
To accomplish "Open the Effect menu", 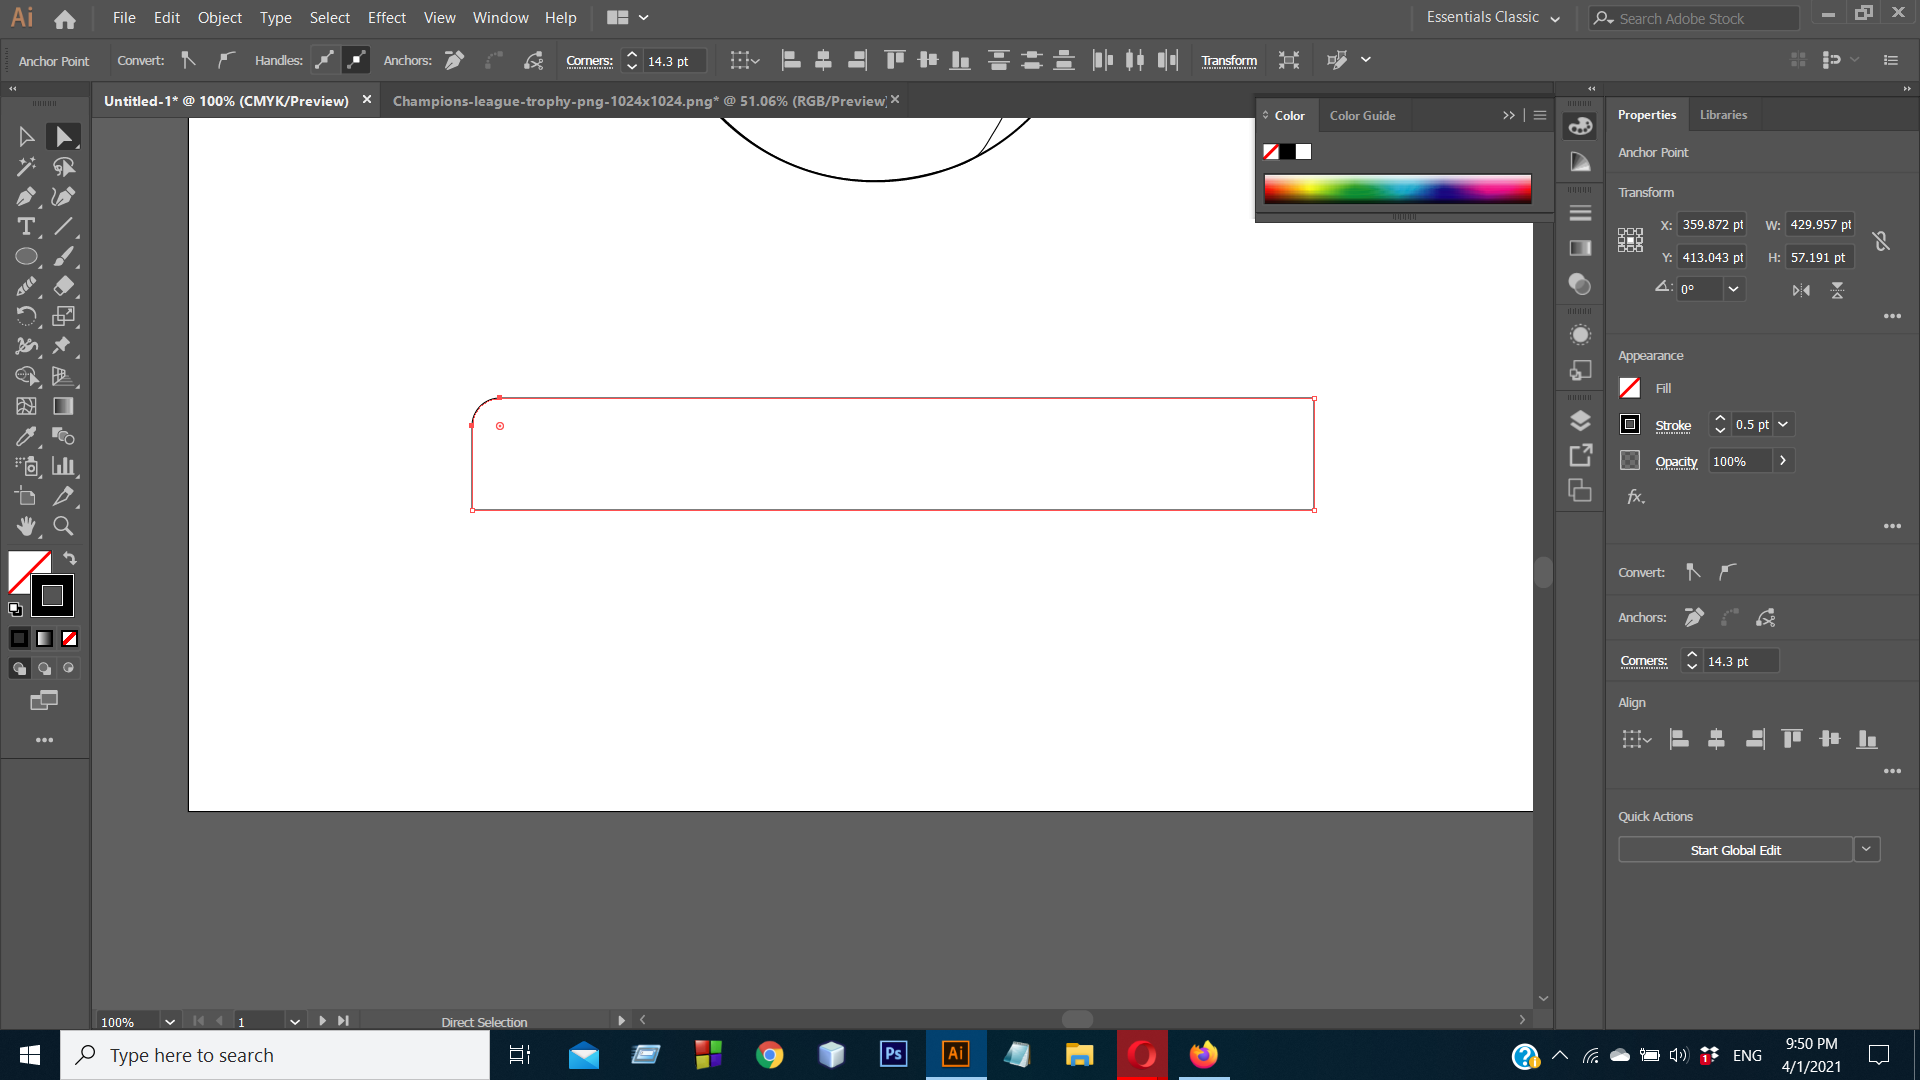I will [x=387, y=17].
